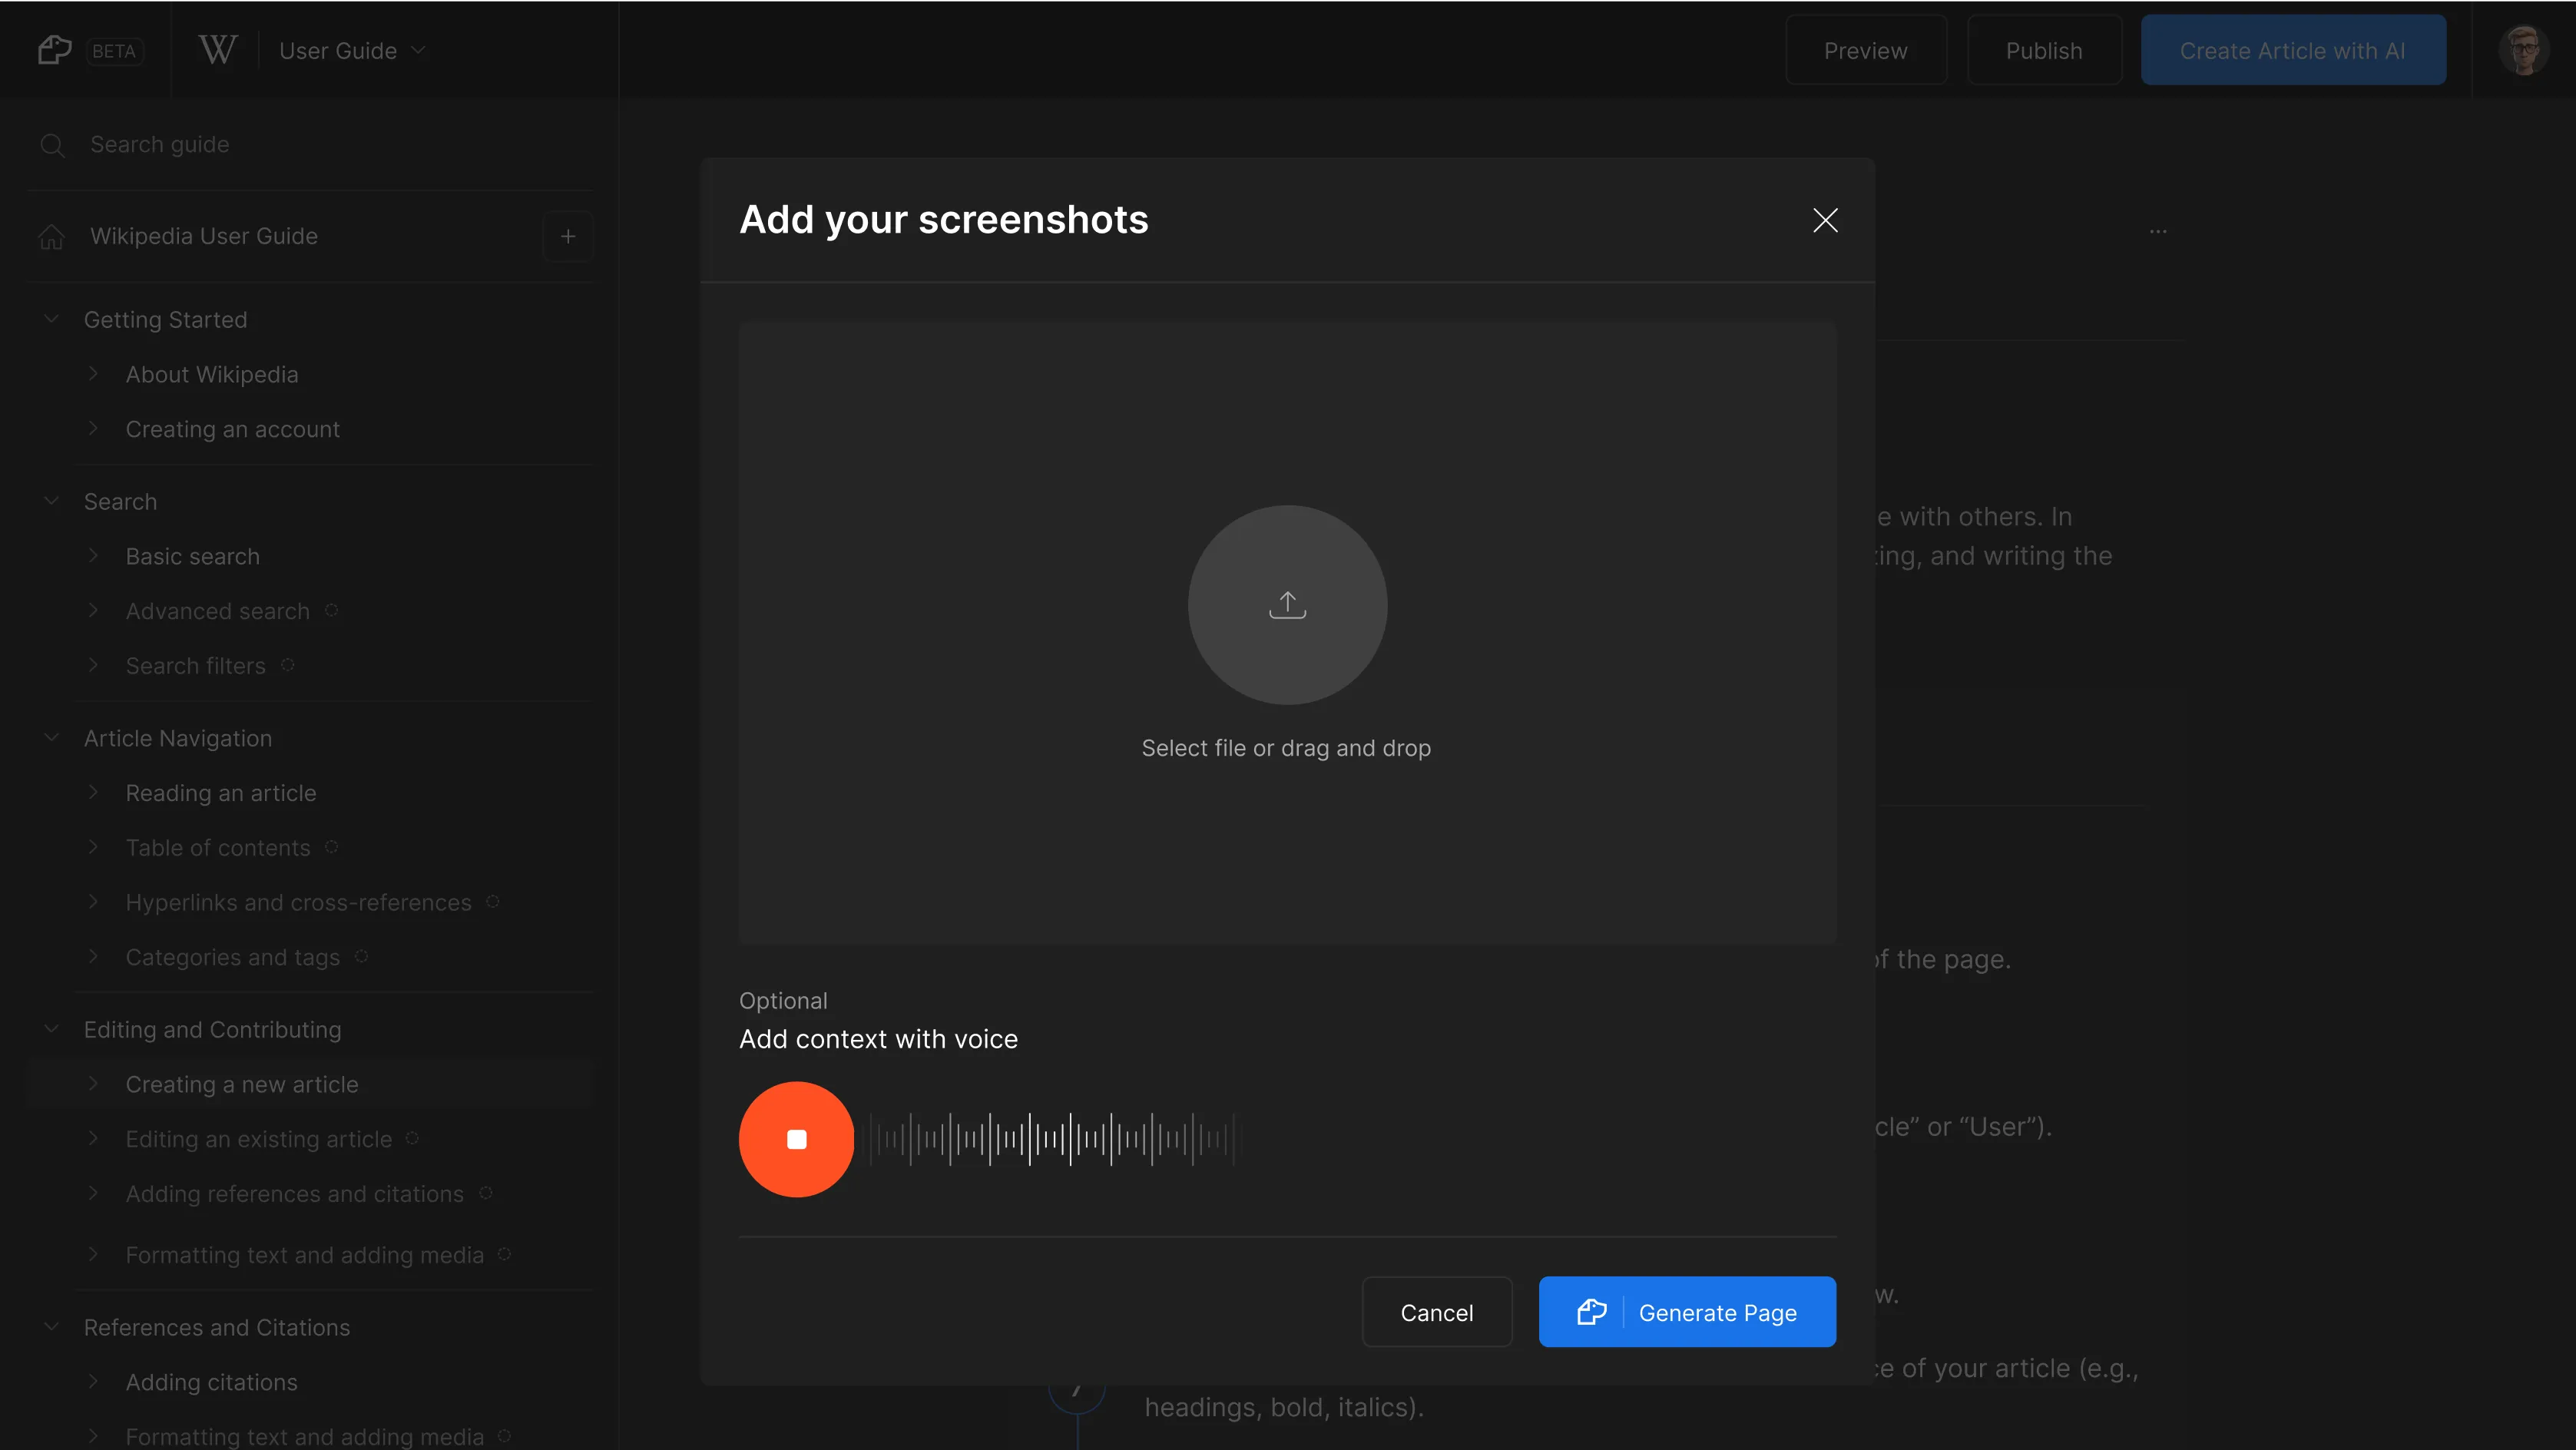Click the ellipsis options icon near the page
The image size is (2576, 1450).
click(x=2158, y=231)
